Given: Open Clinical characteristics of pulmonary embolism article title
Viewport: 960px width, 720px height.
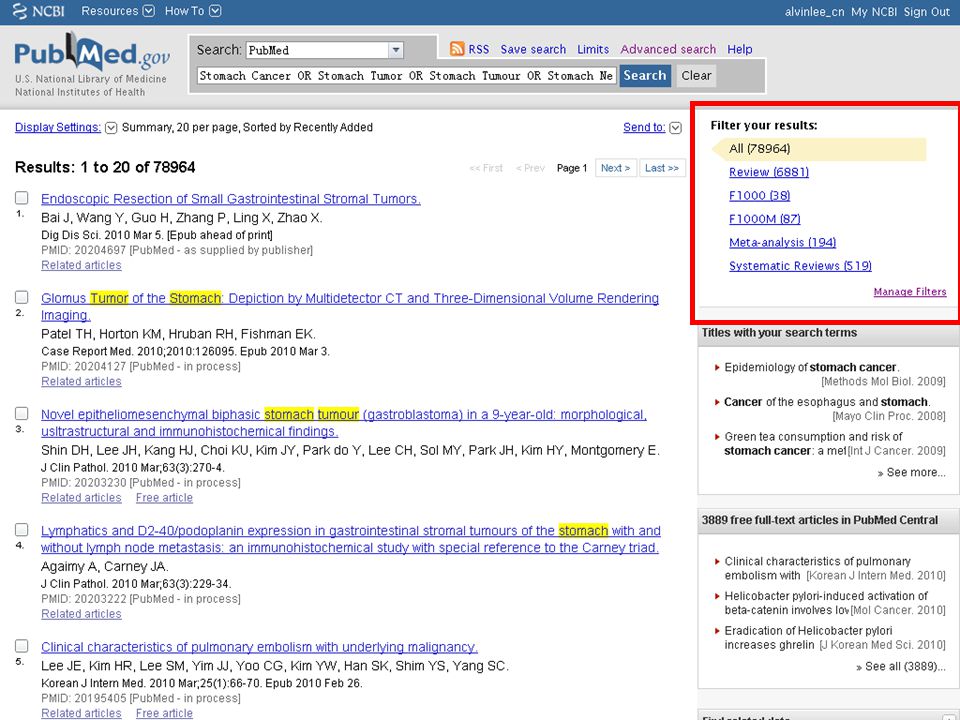Looking at the screenshot, I should (x=260, y=647).
